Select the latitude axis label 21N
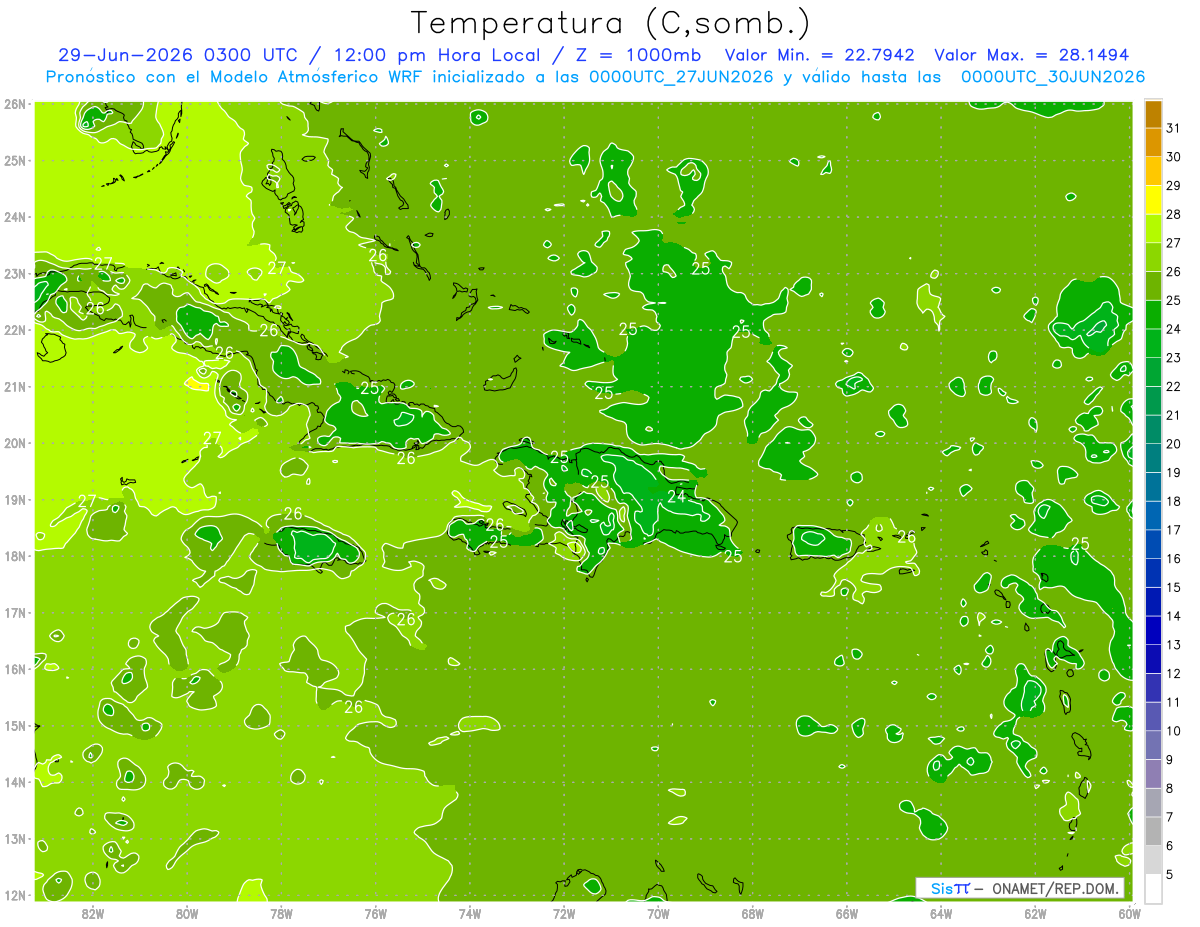This screenshot has width=1200, height=927. pos(15,387)
